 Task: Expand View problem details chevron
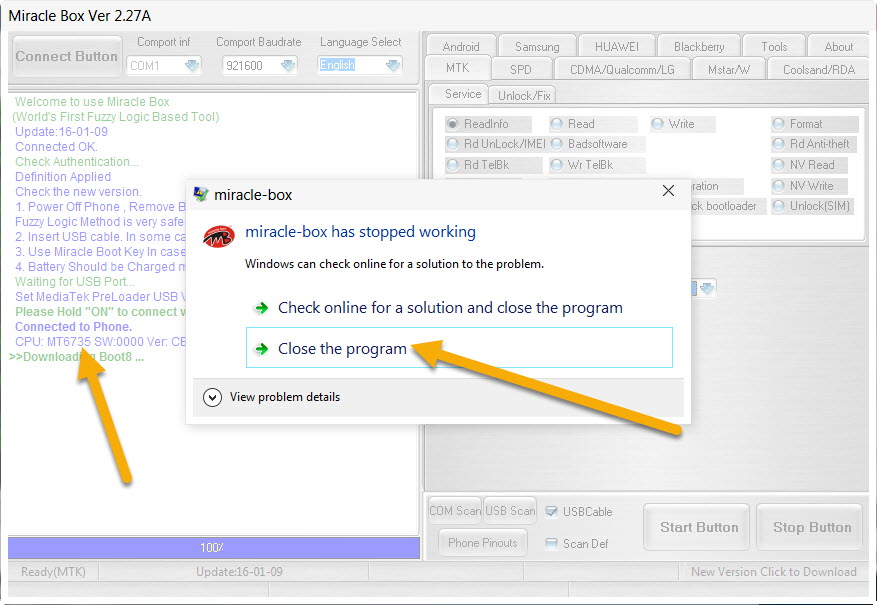pyautogui.click(x=212, y=397)
